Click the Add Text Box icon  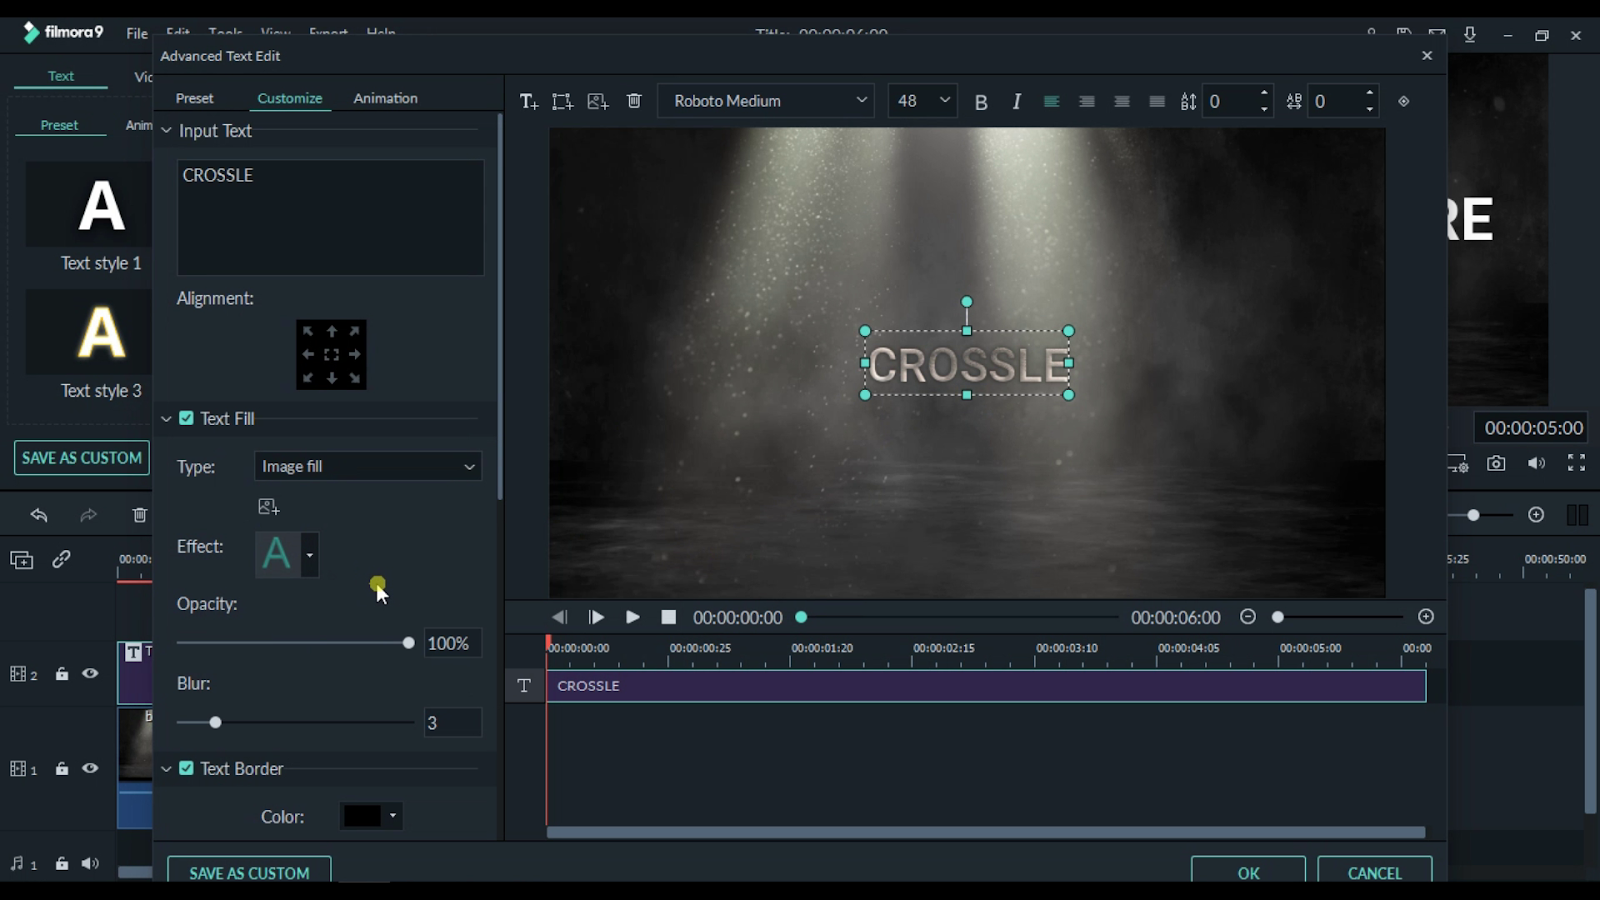point(561,100)
